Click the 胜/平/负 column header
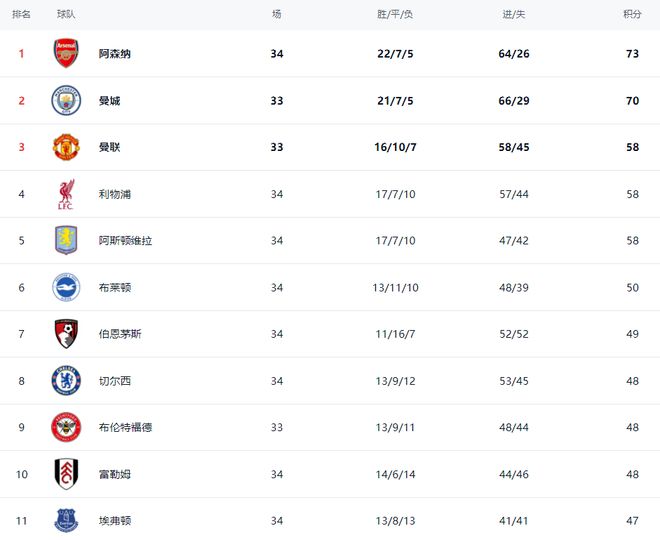Screen dimensions: 660x540 click(x=394, y=14)
